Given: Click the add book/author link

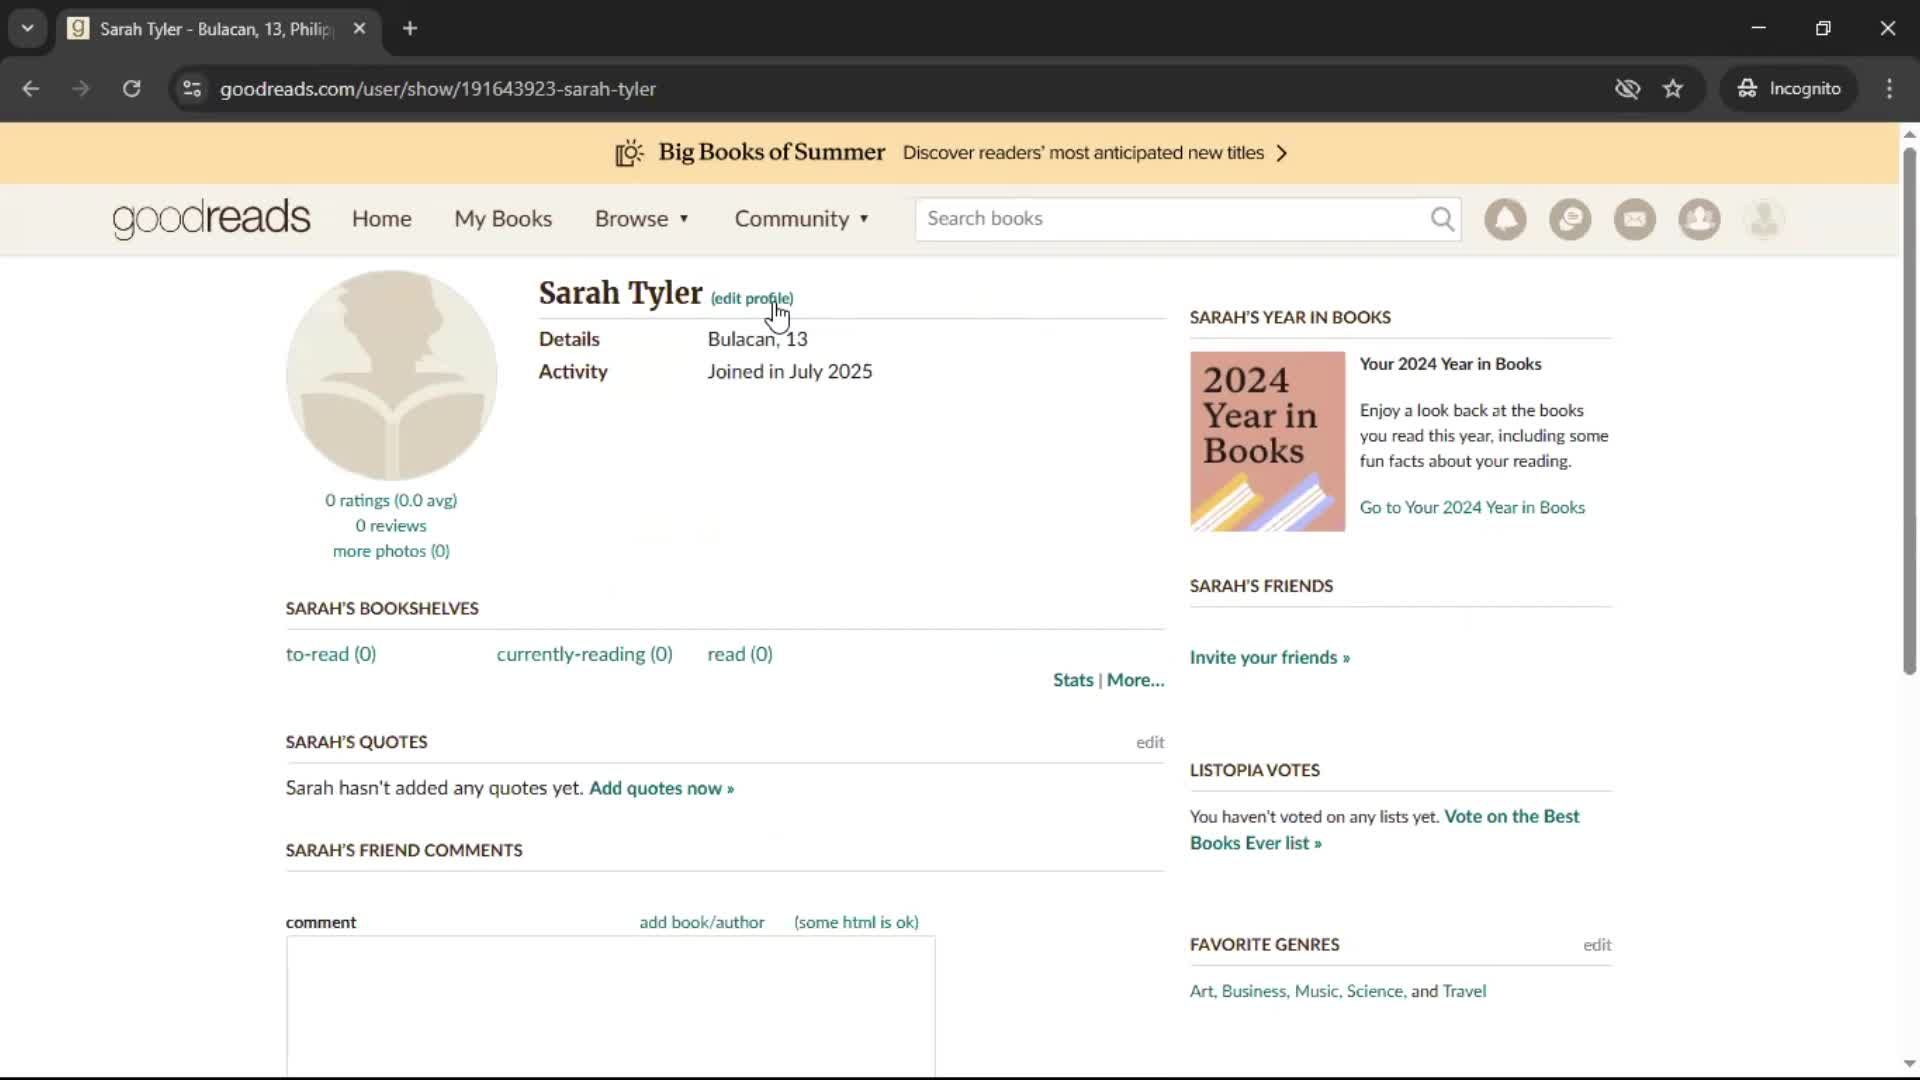Looking at the screenshot, I should tap(702, 922).
